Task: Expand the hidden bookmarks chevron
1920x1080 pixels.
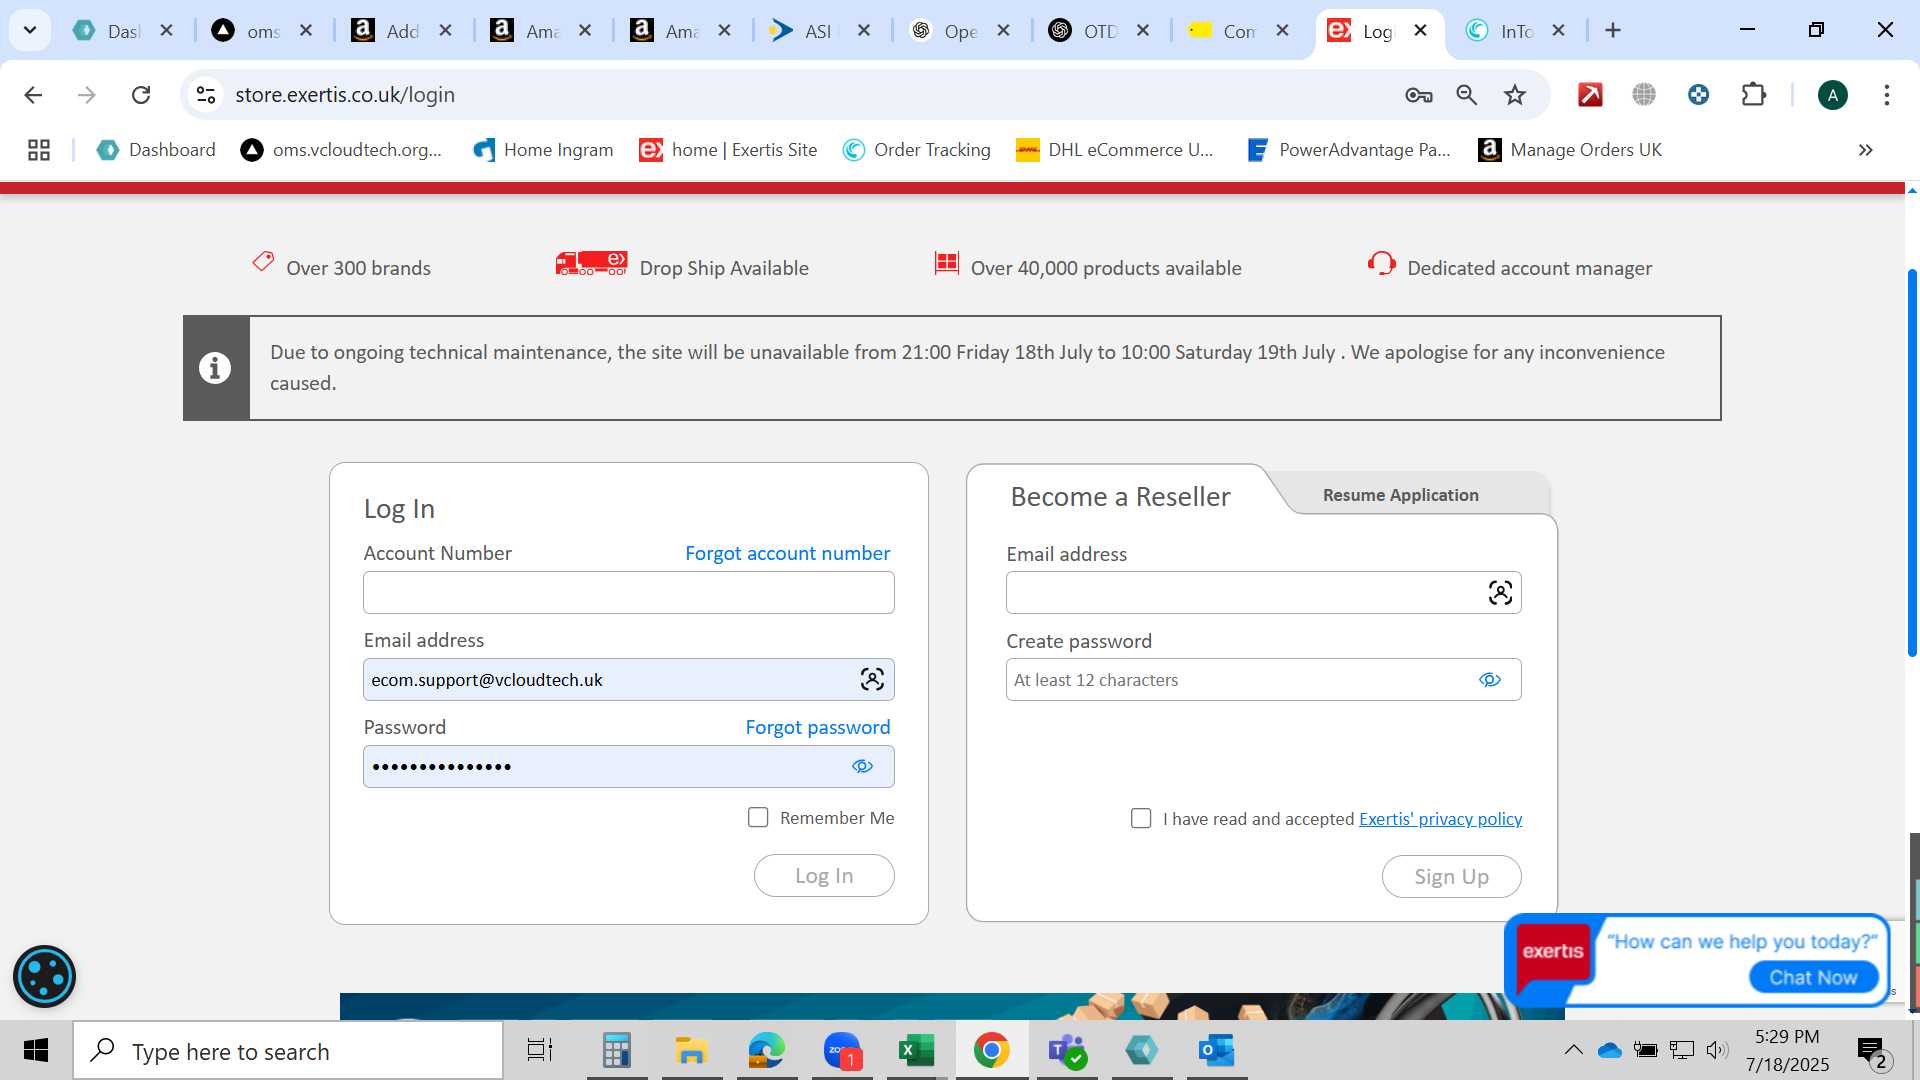Action: tap(1865, 150)
